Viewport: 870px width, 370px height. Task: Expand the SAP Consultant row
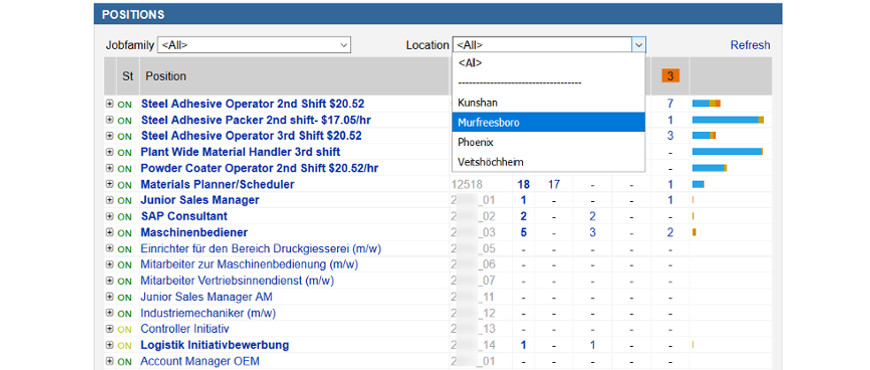pos(109,216)
